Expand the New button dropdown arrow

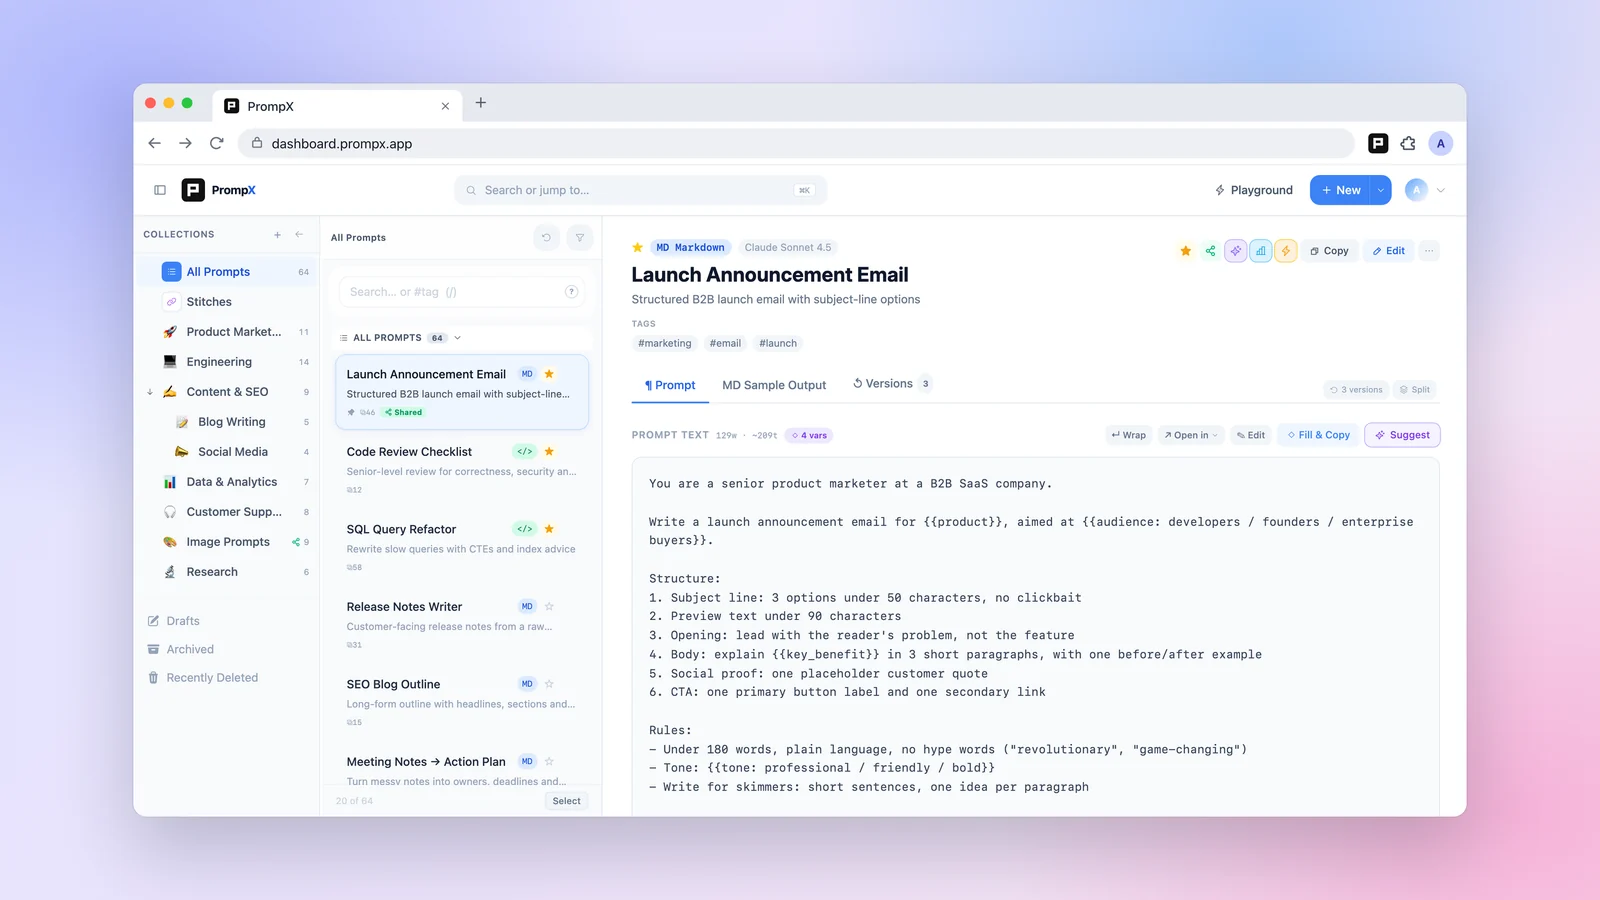tap(1380, 190)
